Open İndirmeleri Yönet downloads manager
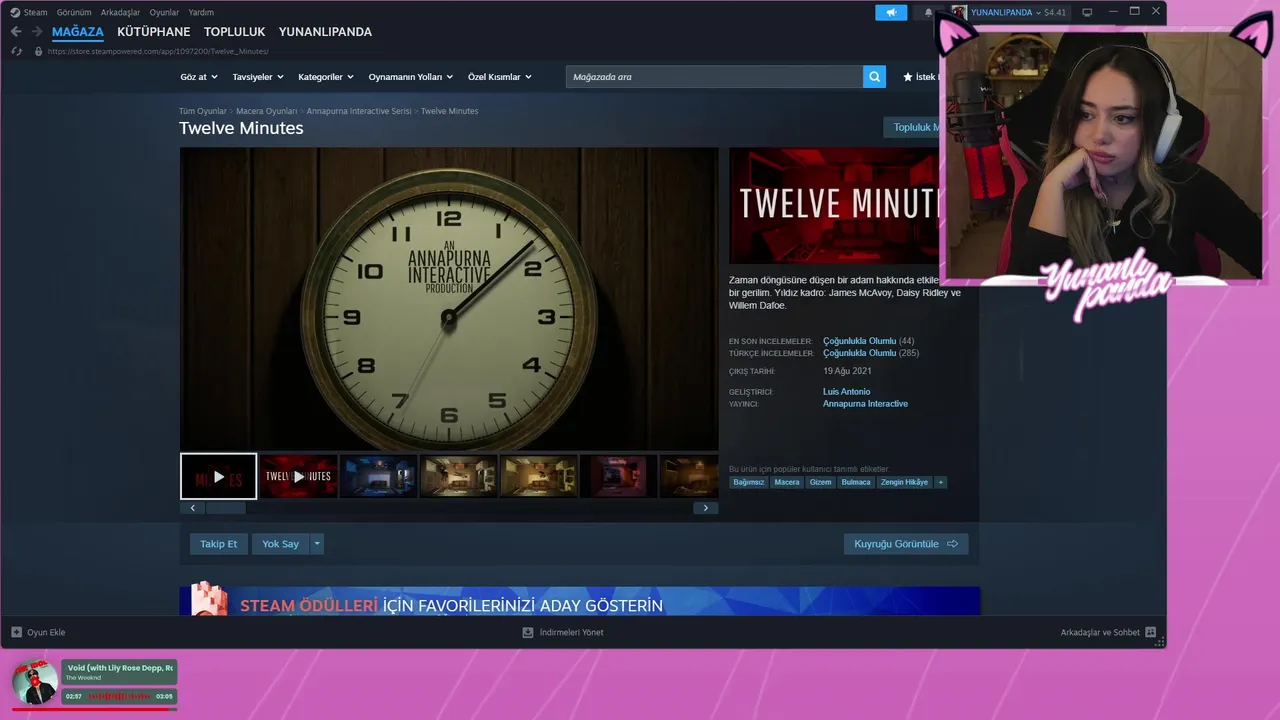Viewport: 1280px width, 720px height. [x=563, y=632]
